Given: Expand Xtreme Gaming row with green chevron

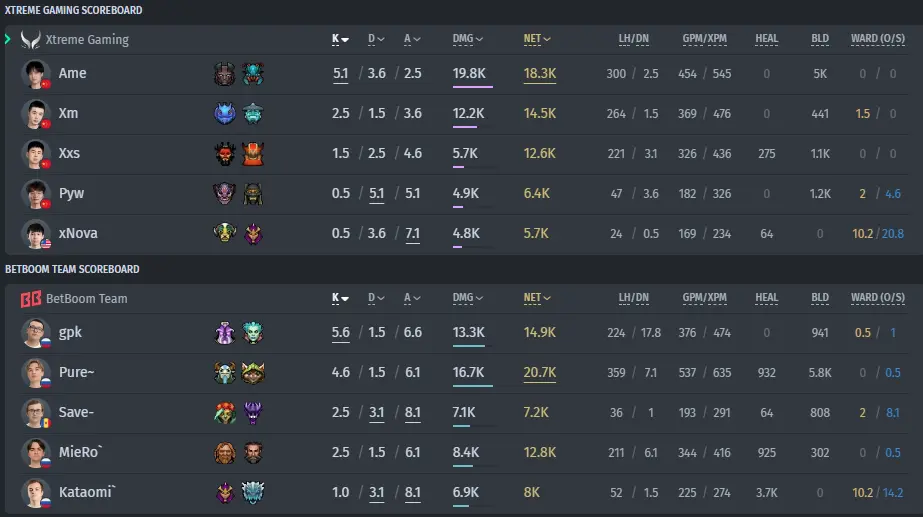Looking at the screenshot, I should click(x=8, y=39).
